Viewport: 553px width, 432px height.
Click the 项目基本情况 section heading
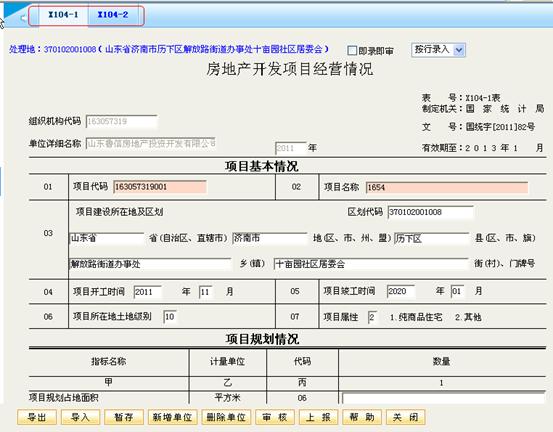[262, 166]
